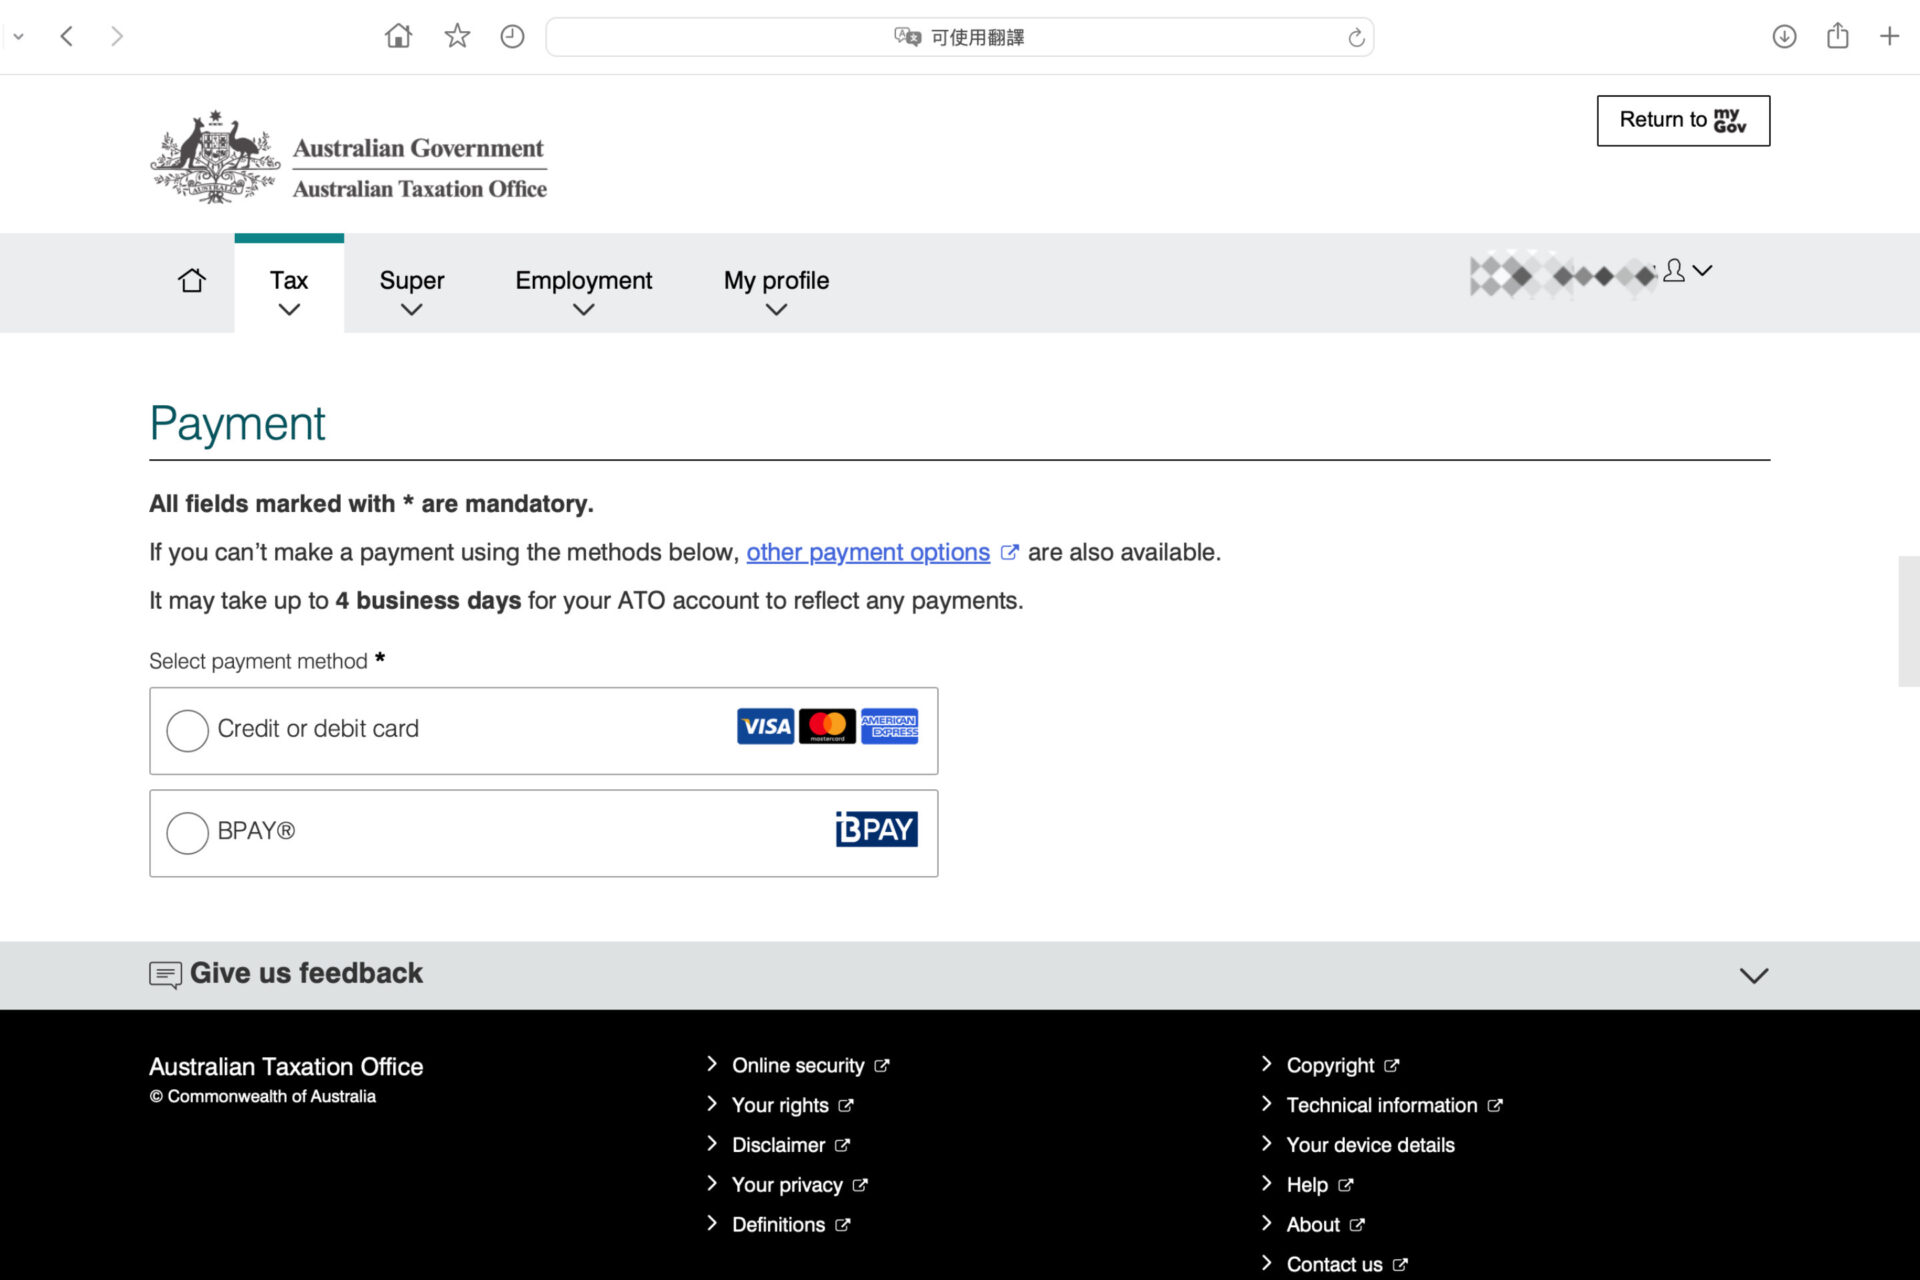Click the browser home page icon
The width and height of the screenshot is (1920, 1280).
pyautogui.click(x=398, y=37)
